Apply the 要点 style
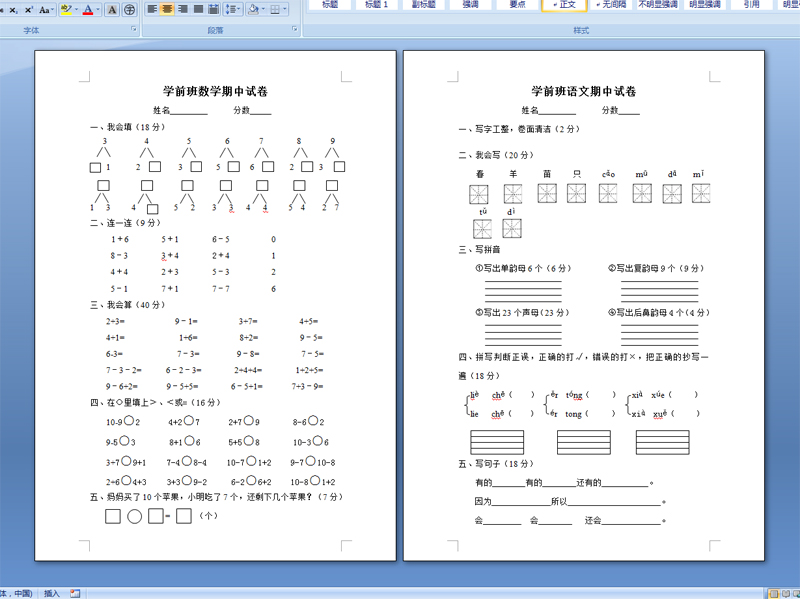800x599 pixels. tap(517, 5)
